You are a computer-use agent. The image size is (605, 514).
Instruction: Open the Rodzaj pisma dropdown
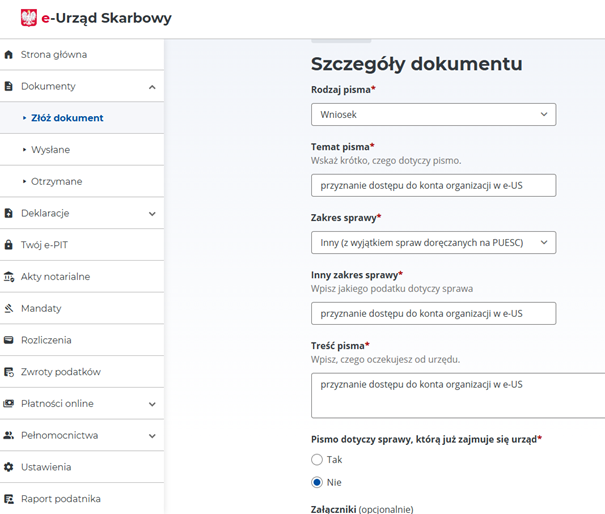click(x=433, y=115)
